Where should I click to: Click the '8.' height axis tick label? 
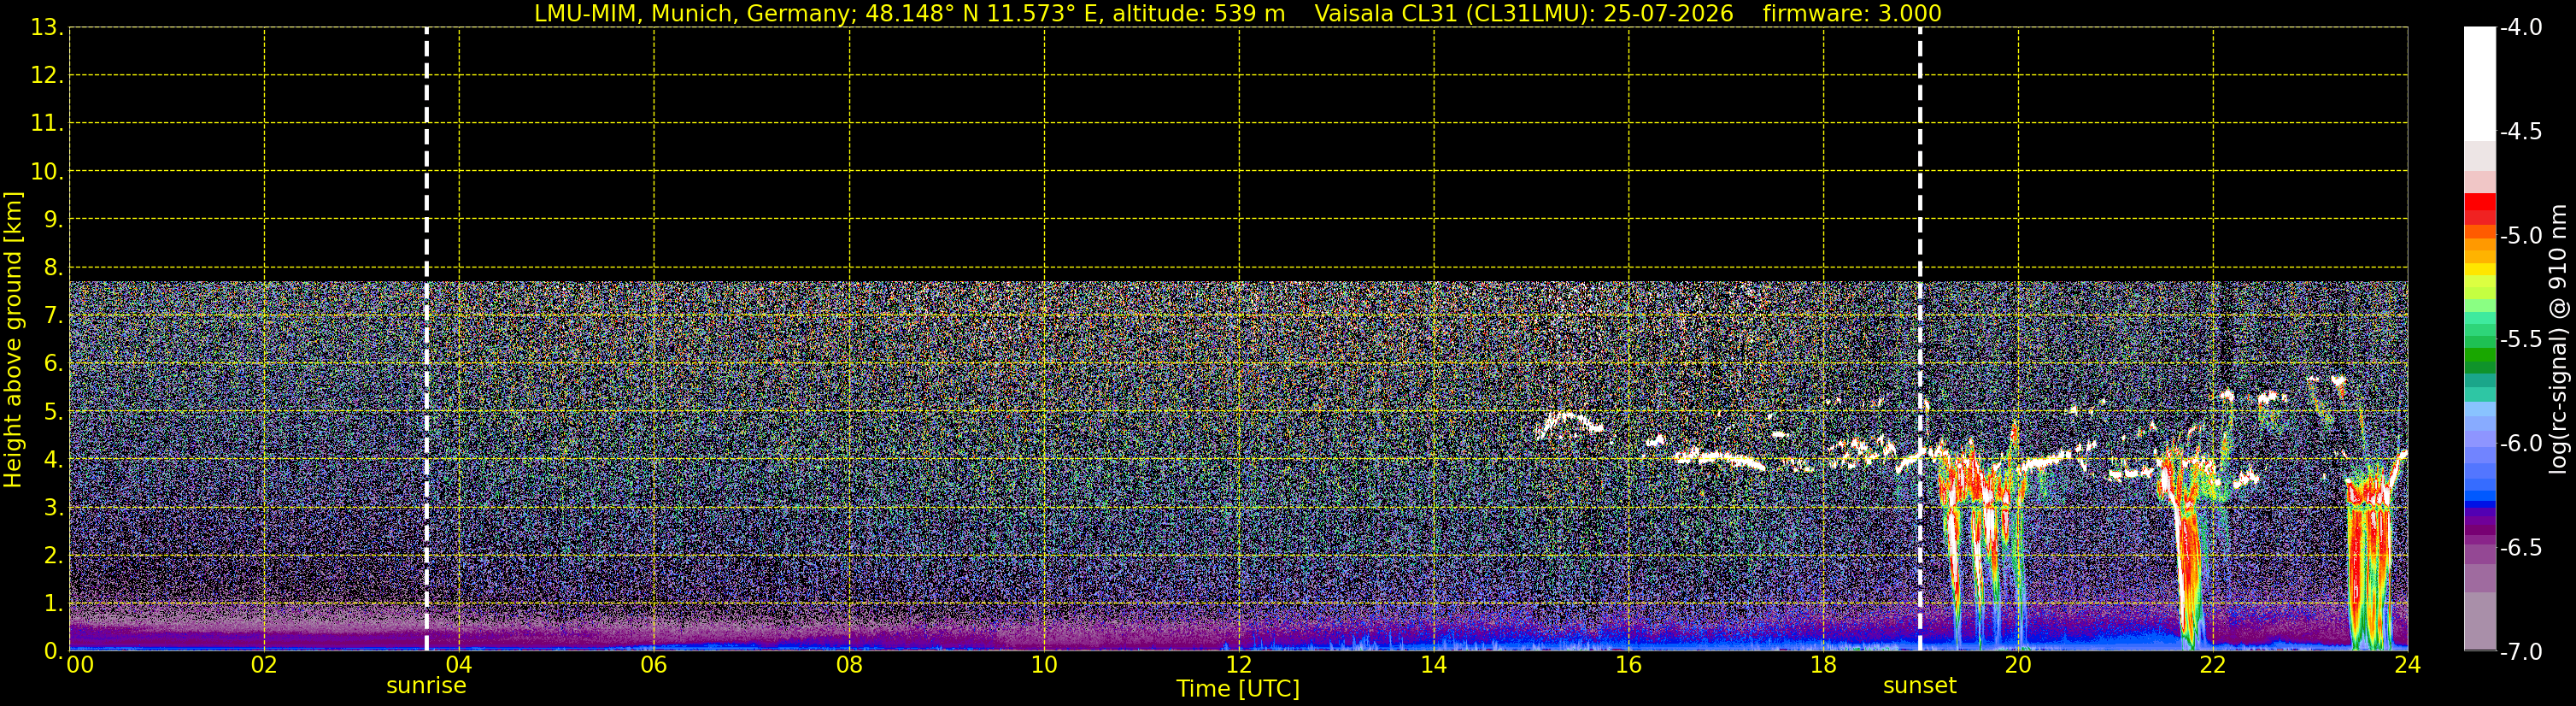click(53, 268)
